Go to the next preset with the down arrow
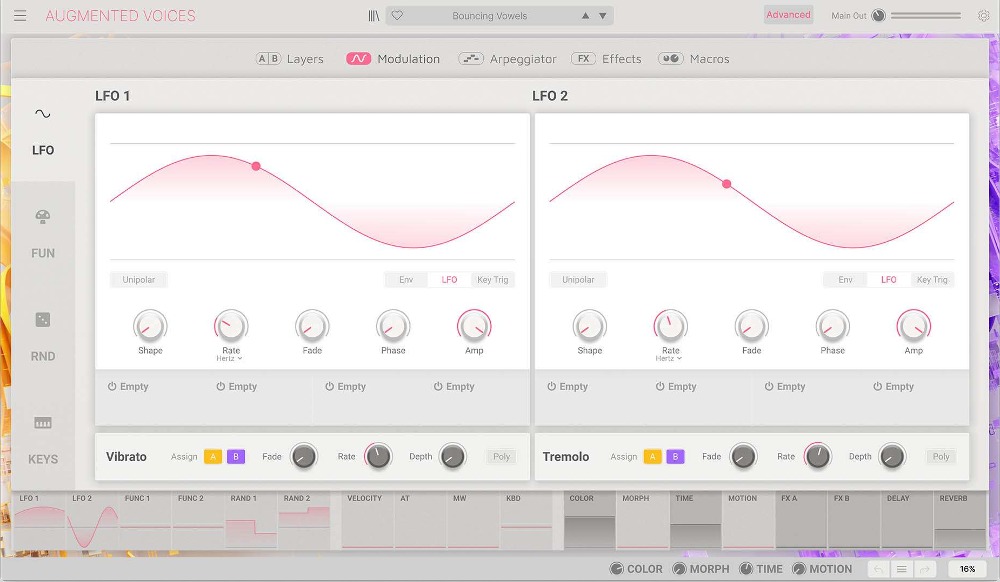This screenshot has height=582, width=1000. pos(602,15)
